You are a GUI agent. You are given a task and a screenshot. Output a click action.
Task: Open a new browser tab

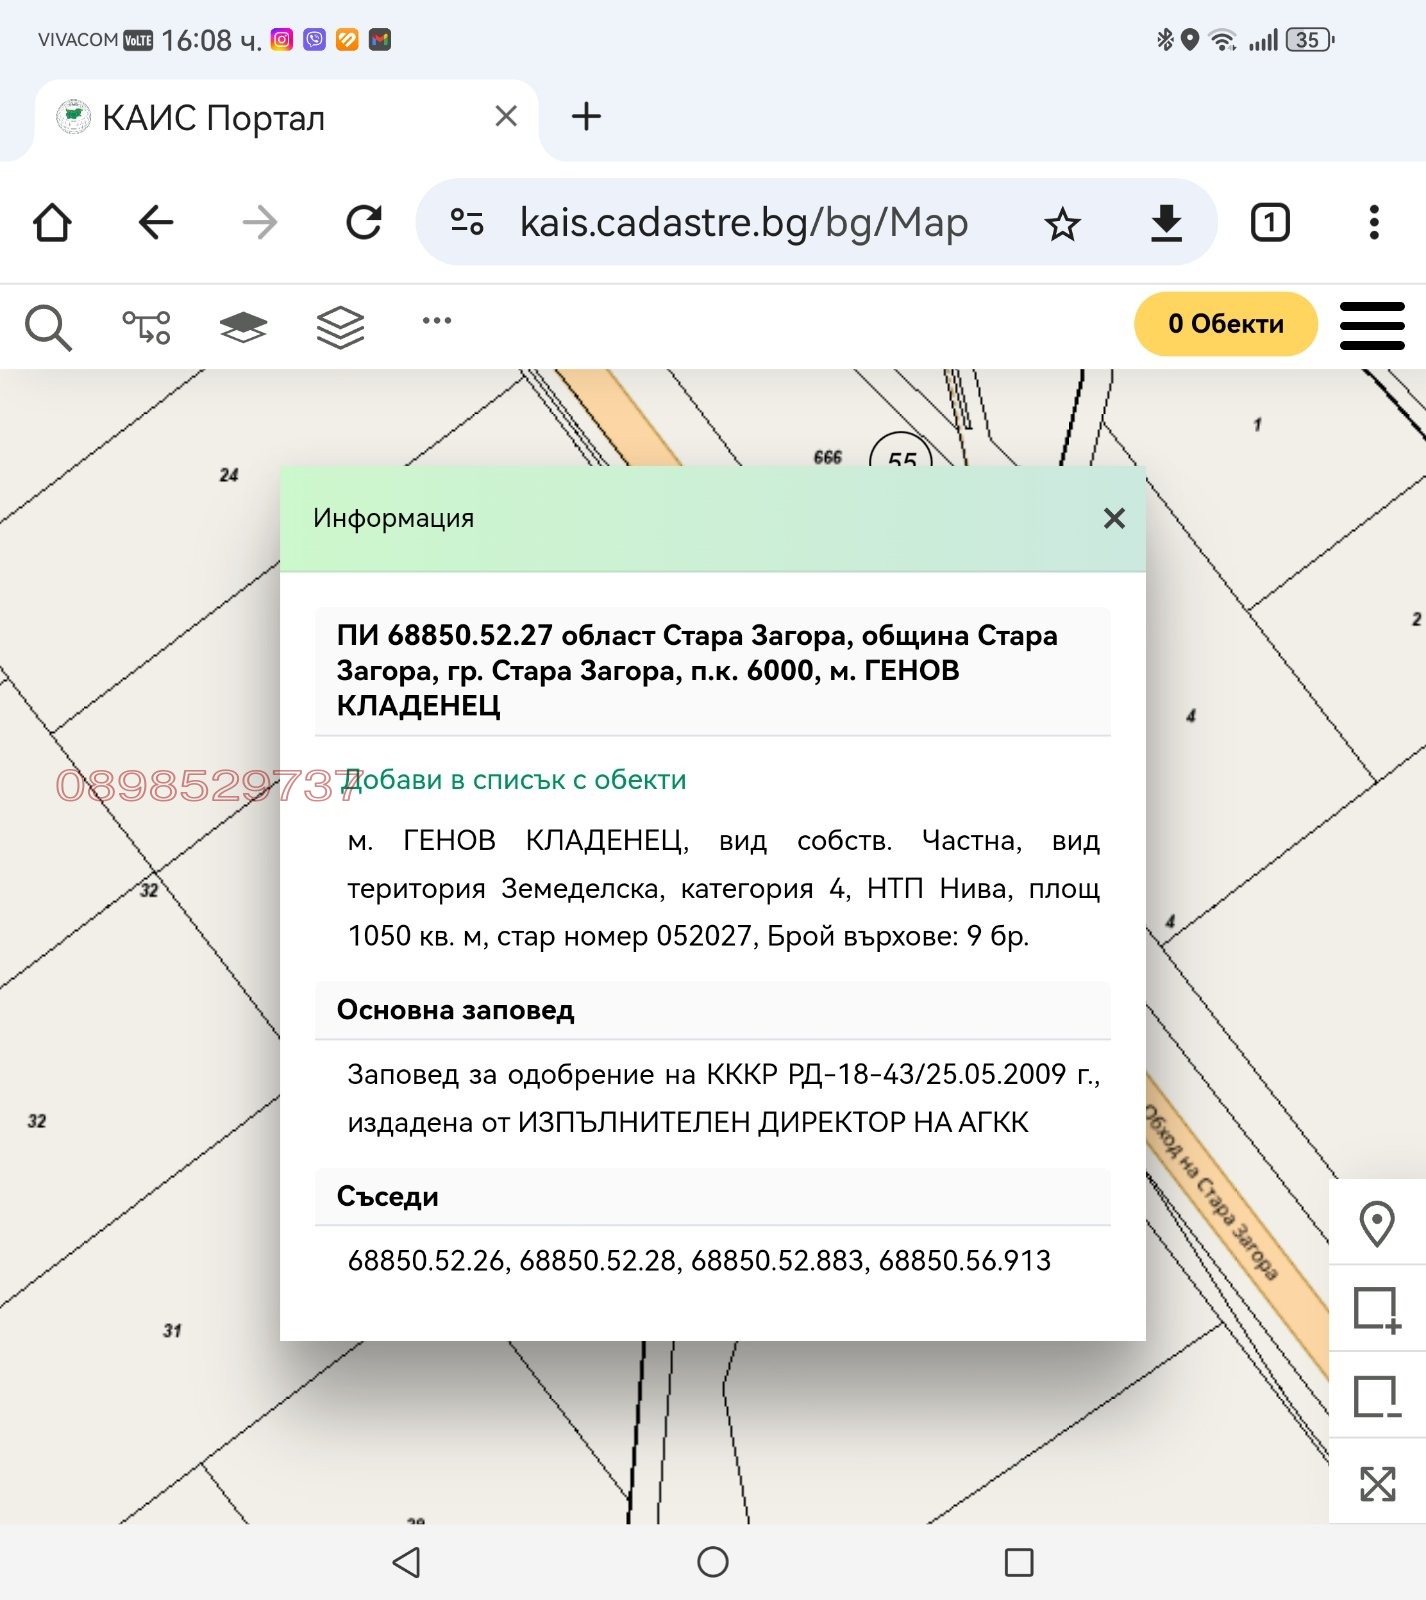[x=586, y=117]
